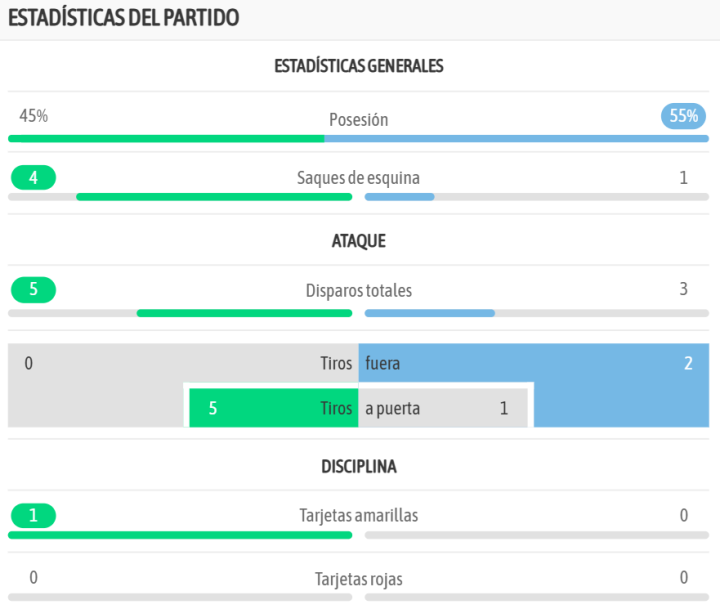Click the green segment of the possession bar

(x=166, y=138)
